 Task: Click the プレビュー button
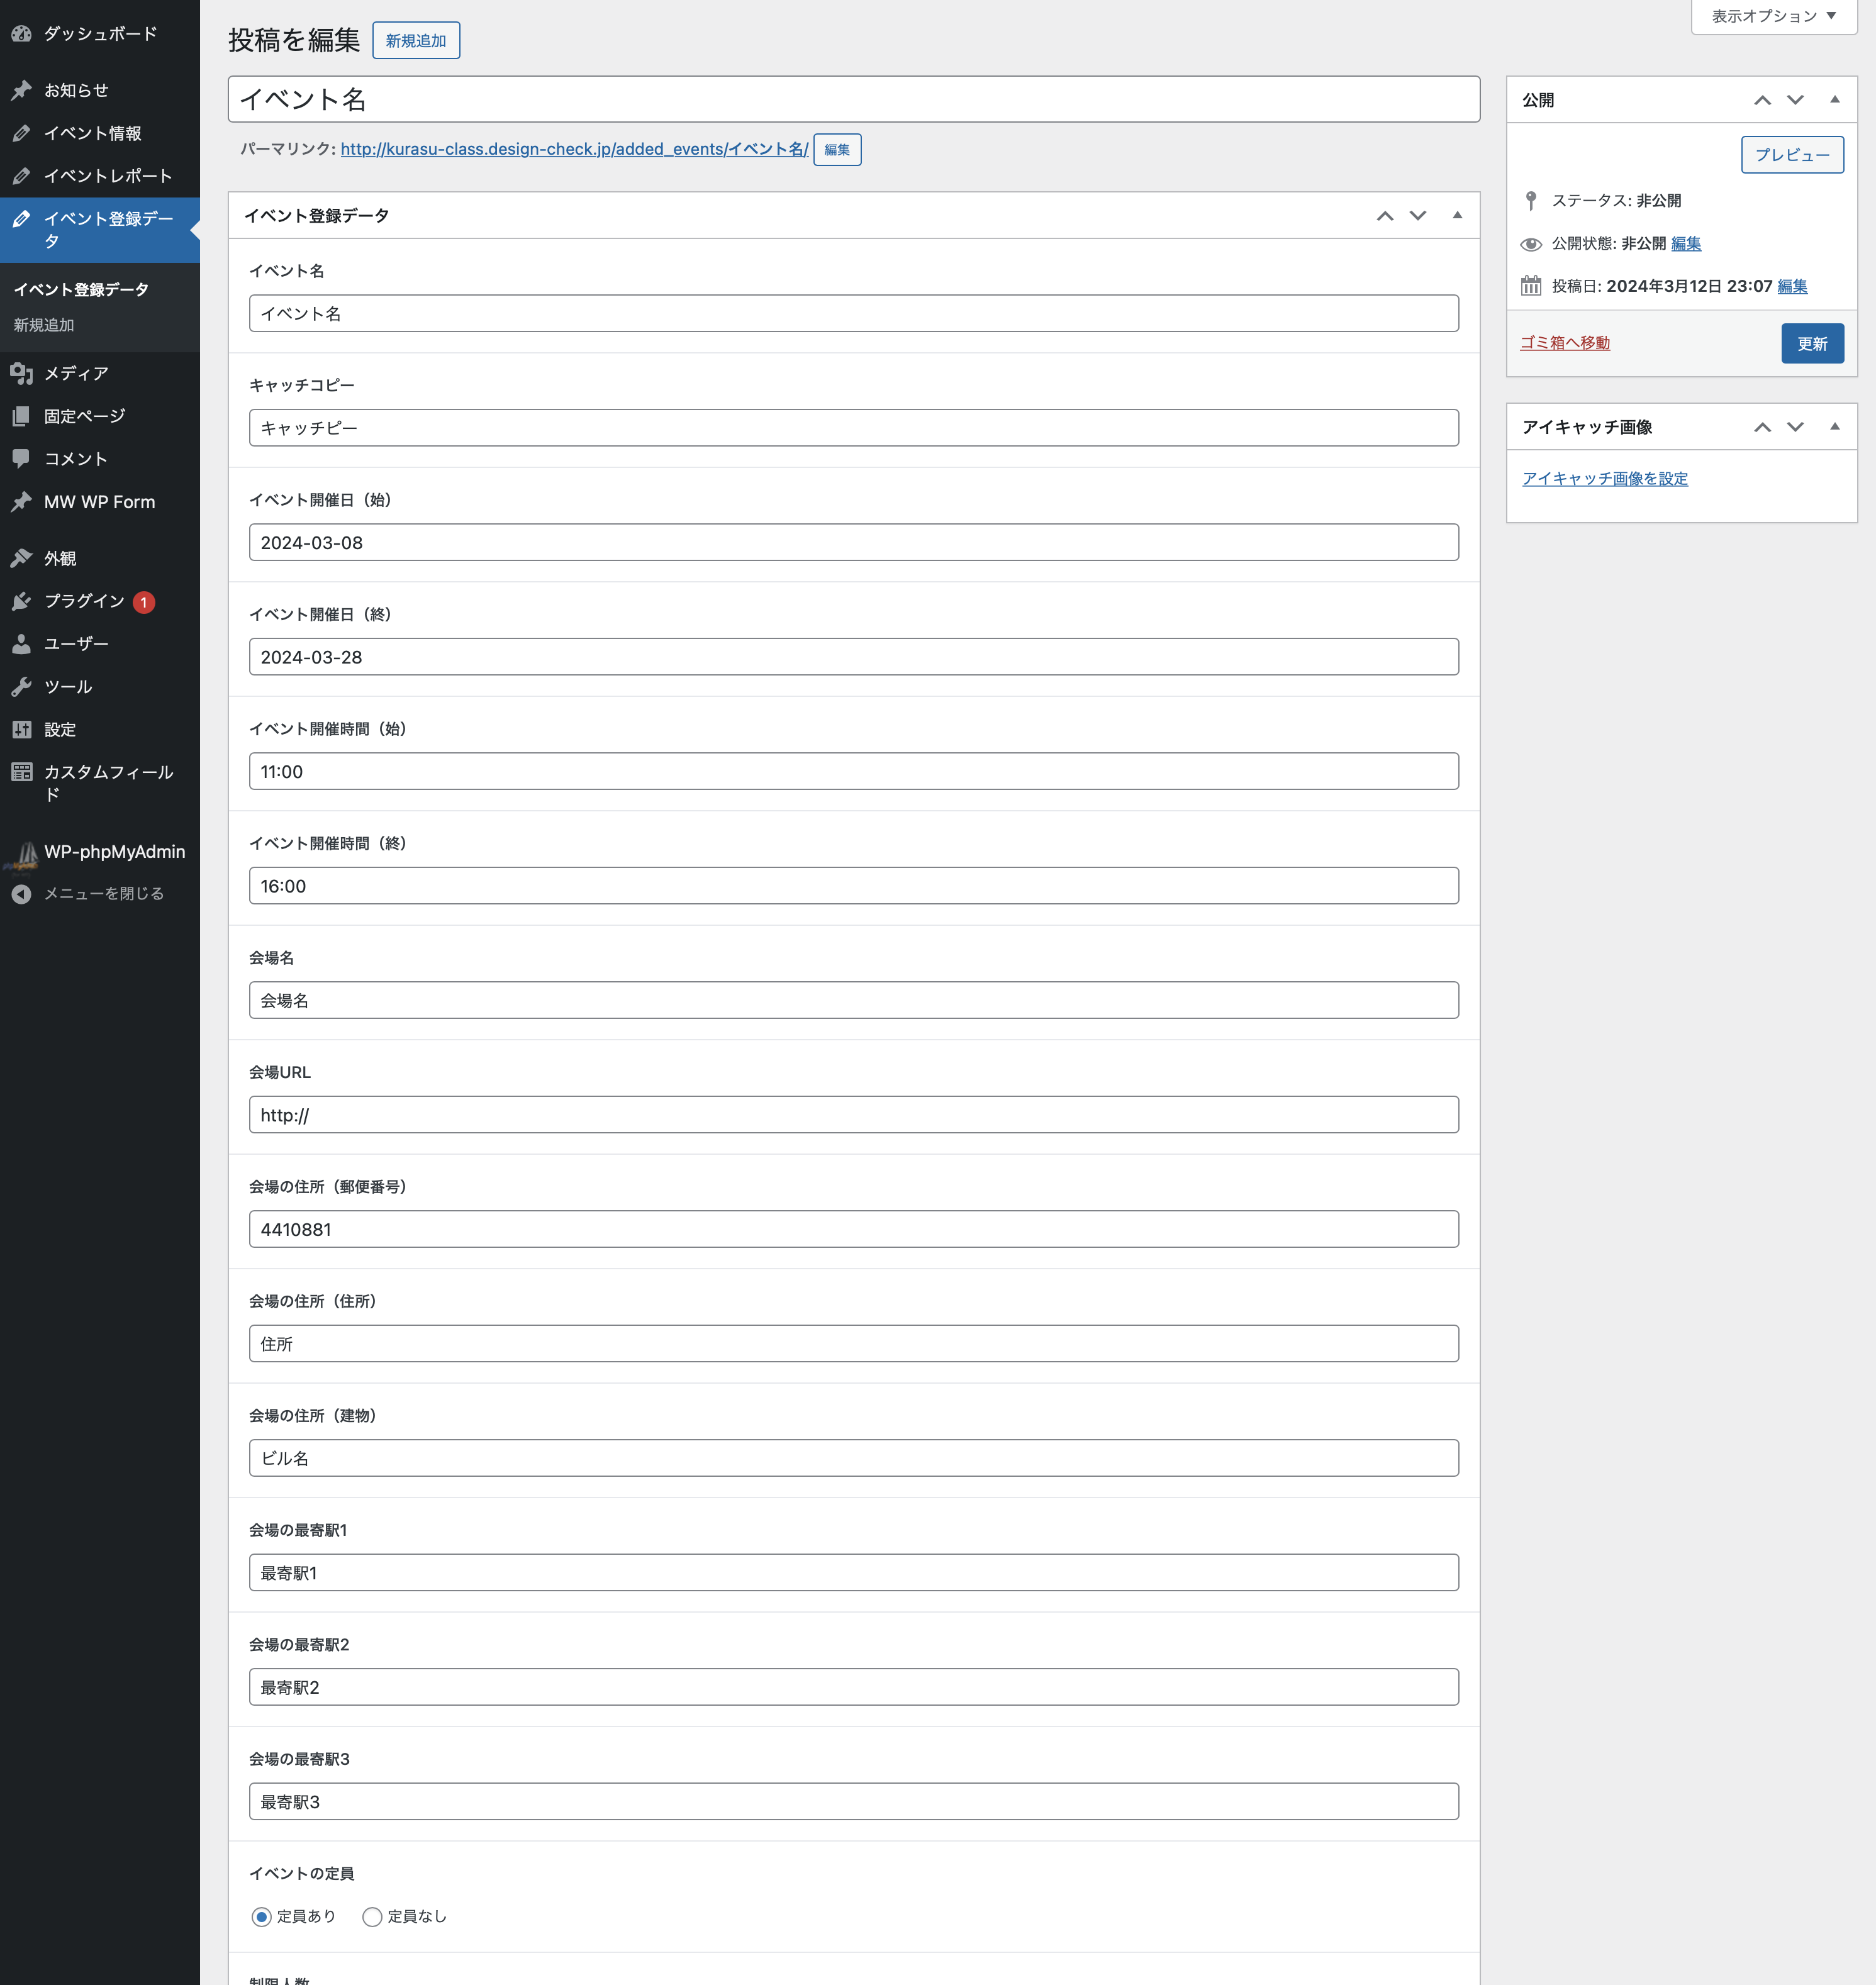(x=1792, y=155)
